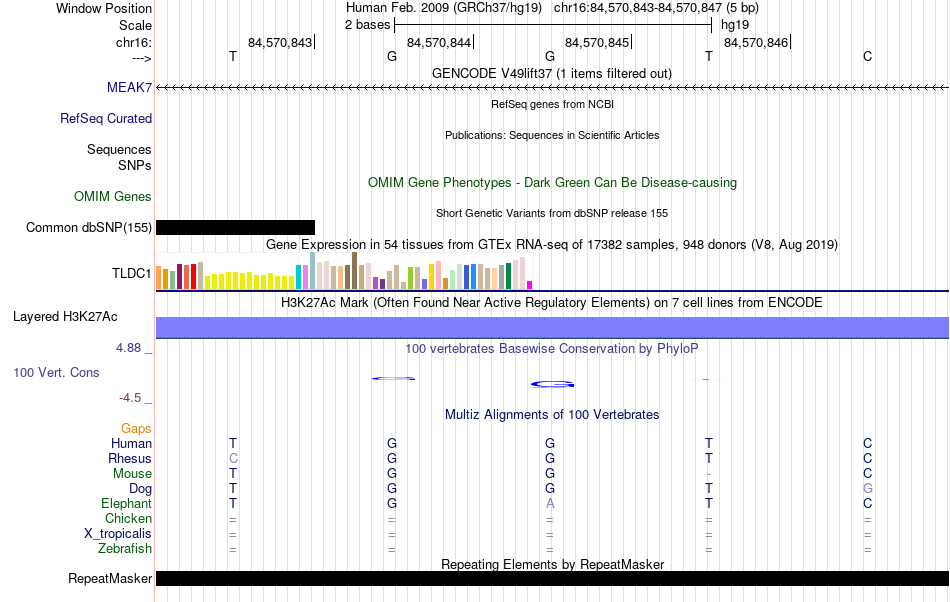Select the 100 Vert. Cons label
Screen dimensions: 950x602
(56, 372)
